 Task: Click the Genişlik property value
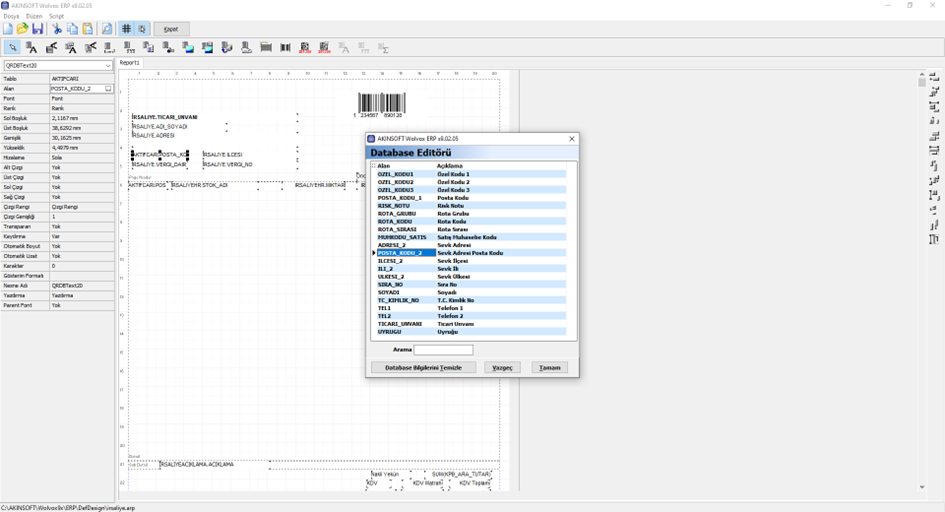(81, 138)
